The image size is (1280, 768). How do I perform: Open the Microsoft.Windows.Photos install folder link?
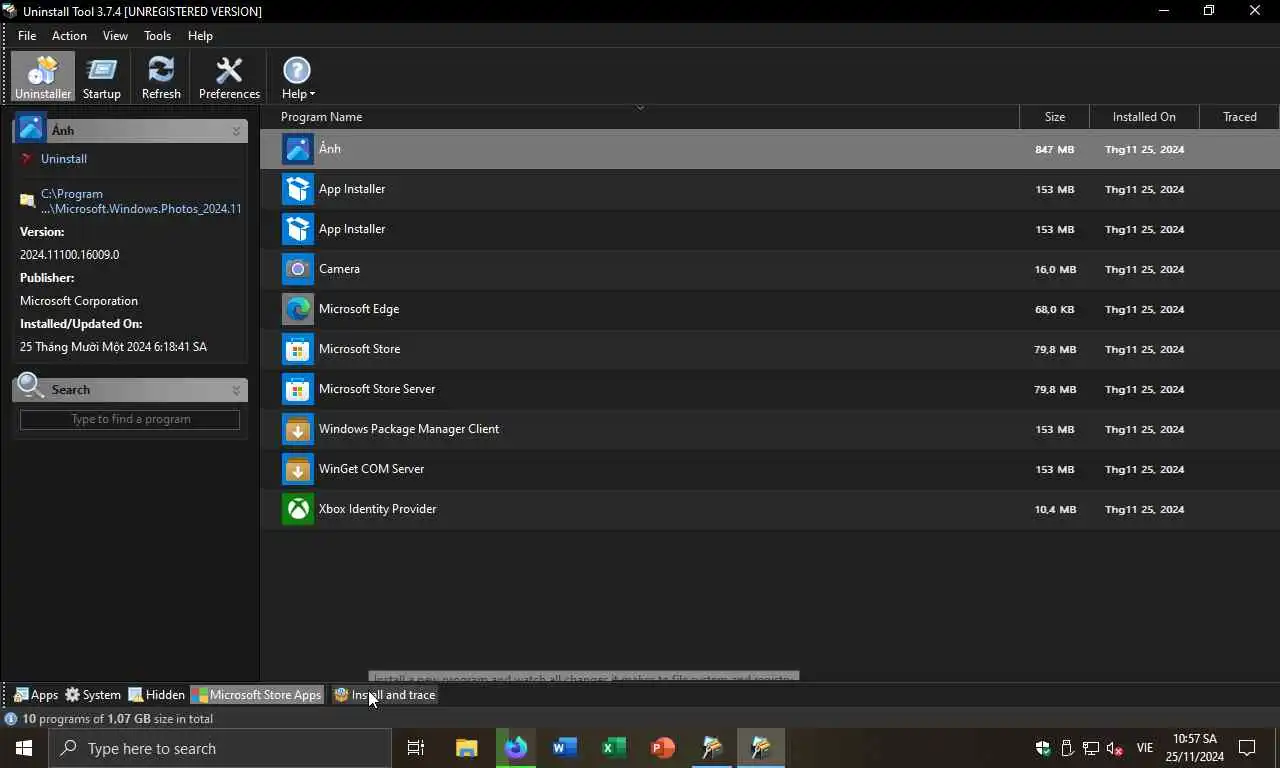(x=141, y=202)
